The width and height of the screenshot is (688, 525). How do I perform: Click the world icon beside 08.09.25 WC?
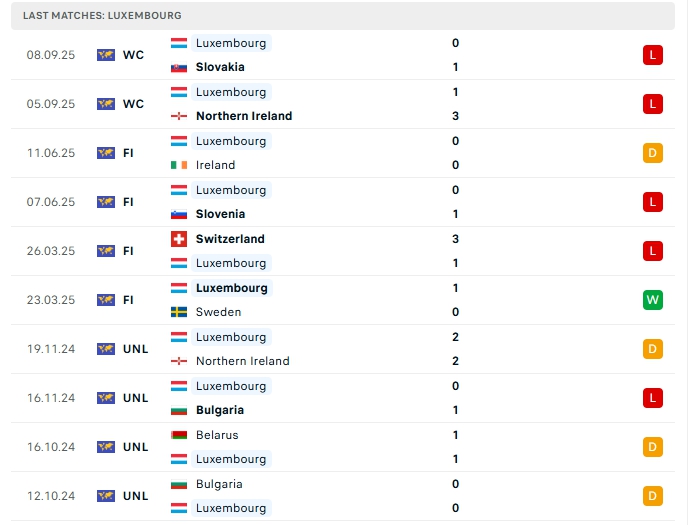106,55
